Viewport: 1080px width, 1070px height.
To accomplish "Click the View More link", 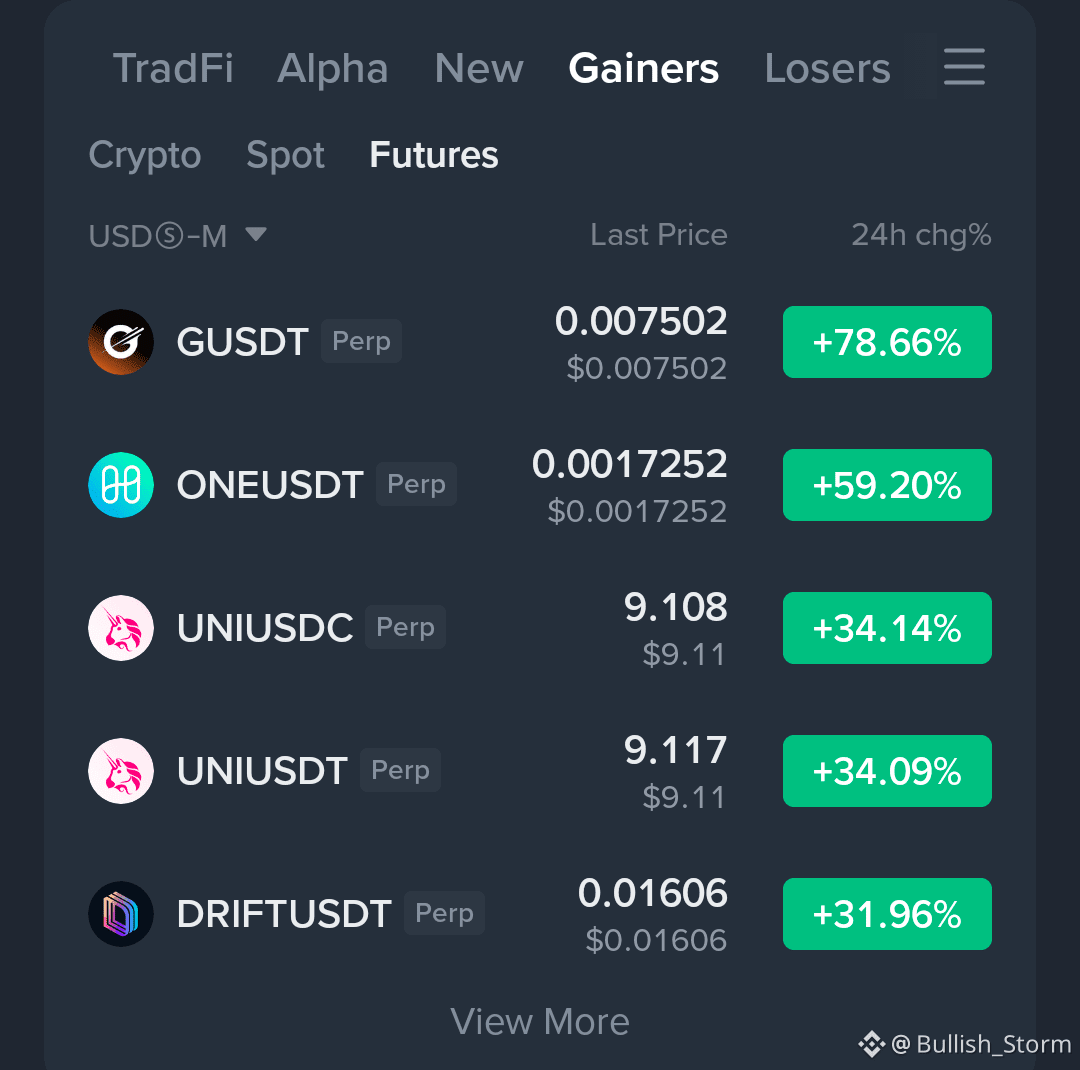I will [540, 1021].
